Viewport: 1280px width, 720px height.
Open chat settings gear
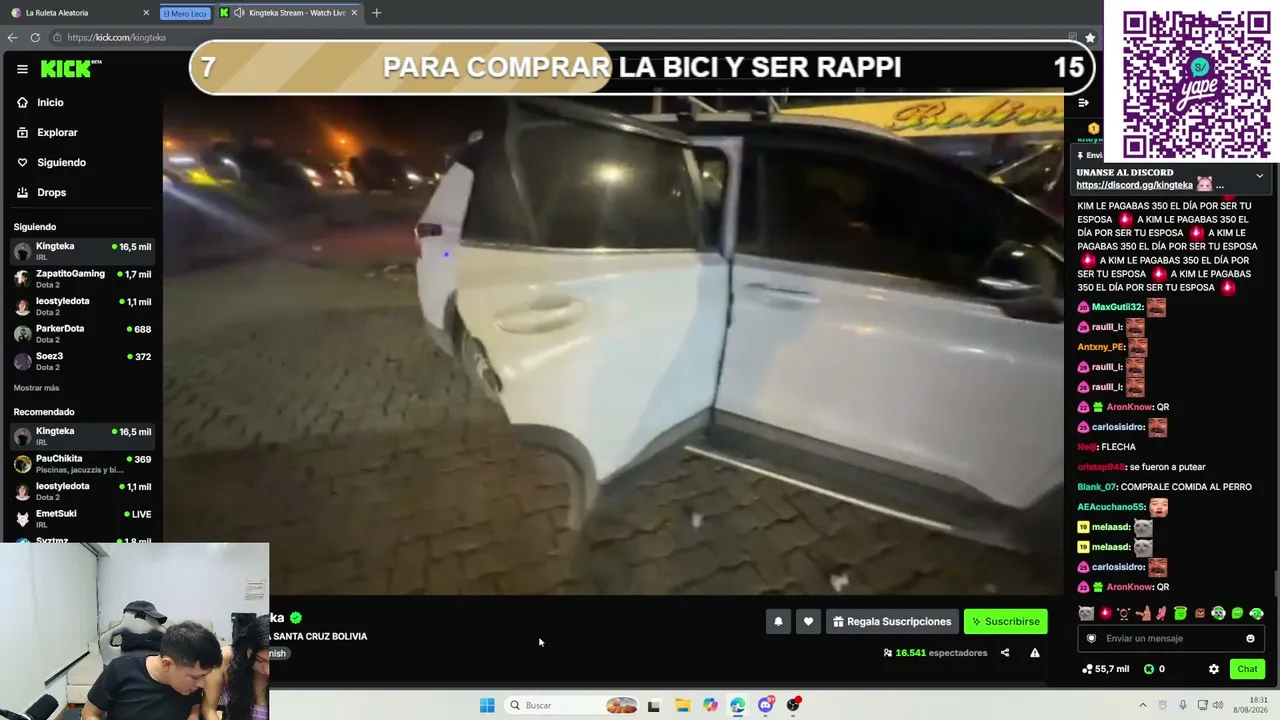pyautogui.click(x=1214, y=669)
